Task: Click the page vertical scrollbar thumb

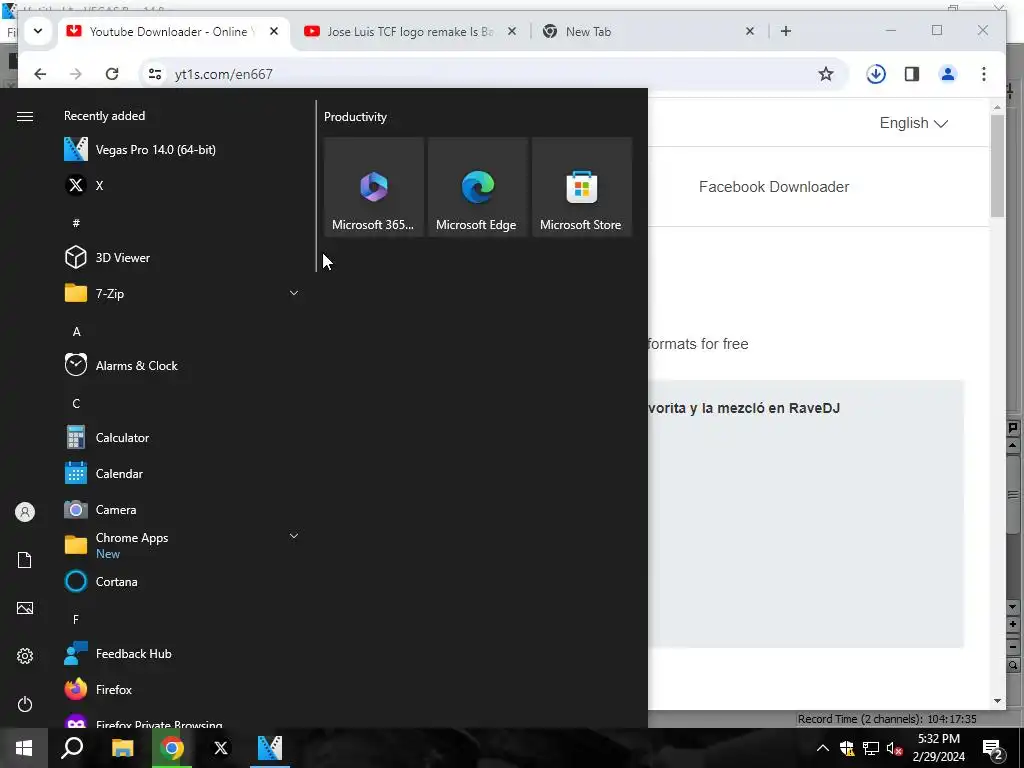Action: click(997, 166)
